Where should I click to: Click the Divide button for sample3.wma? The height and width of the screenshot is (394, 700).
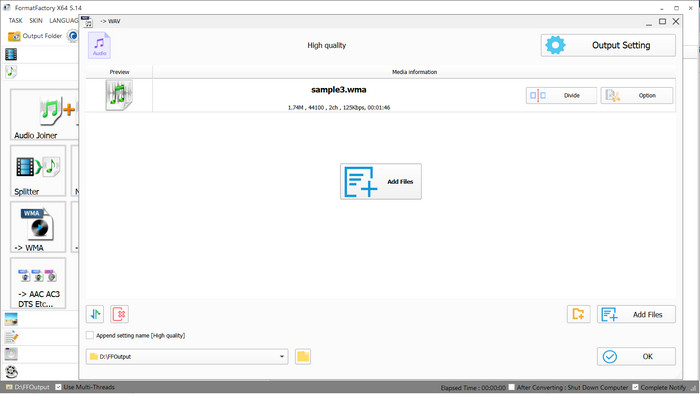(x=561, y=95)
